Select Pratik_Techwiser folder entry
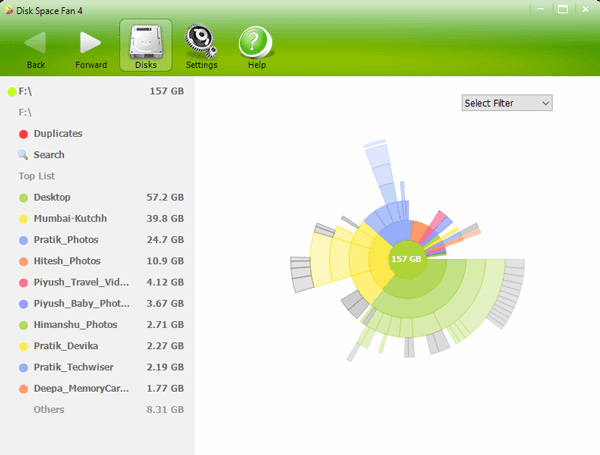This screenshot has width=600, height=455. pyautogui.click(x=75, y=367)
